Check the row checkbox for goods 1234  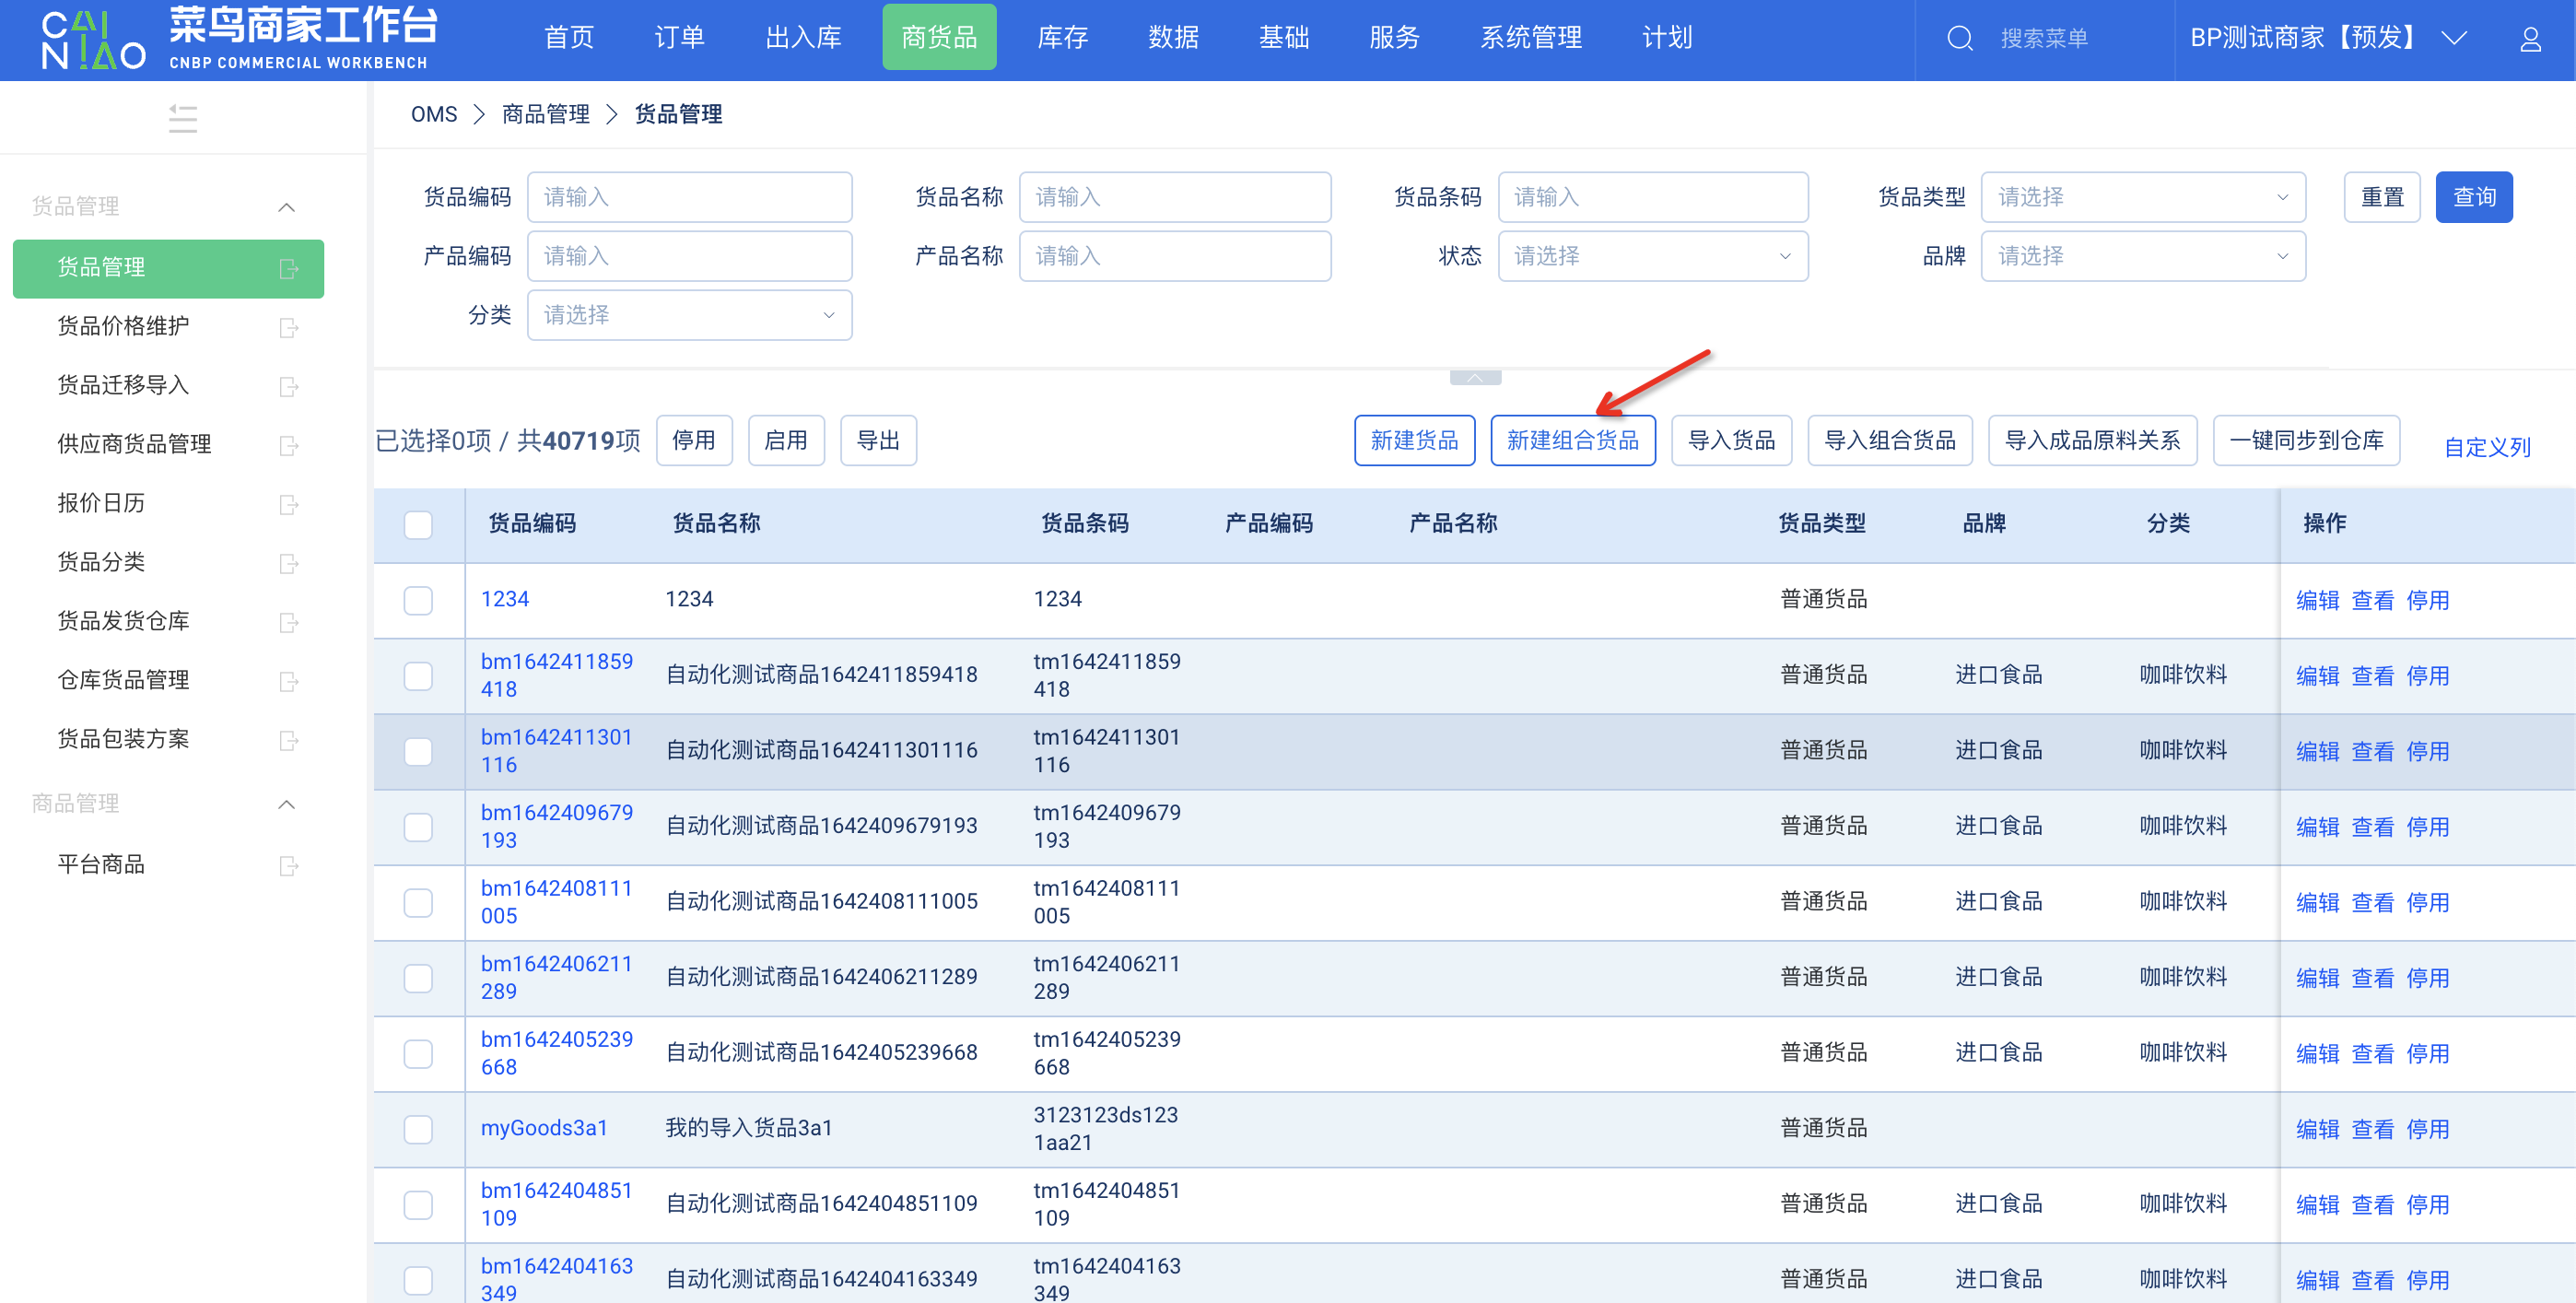418,600
